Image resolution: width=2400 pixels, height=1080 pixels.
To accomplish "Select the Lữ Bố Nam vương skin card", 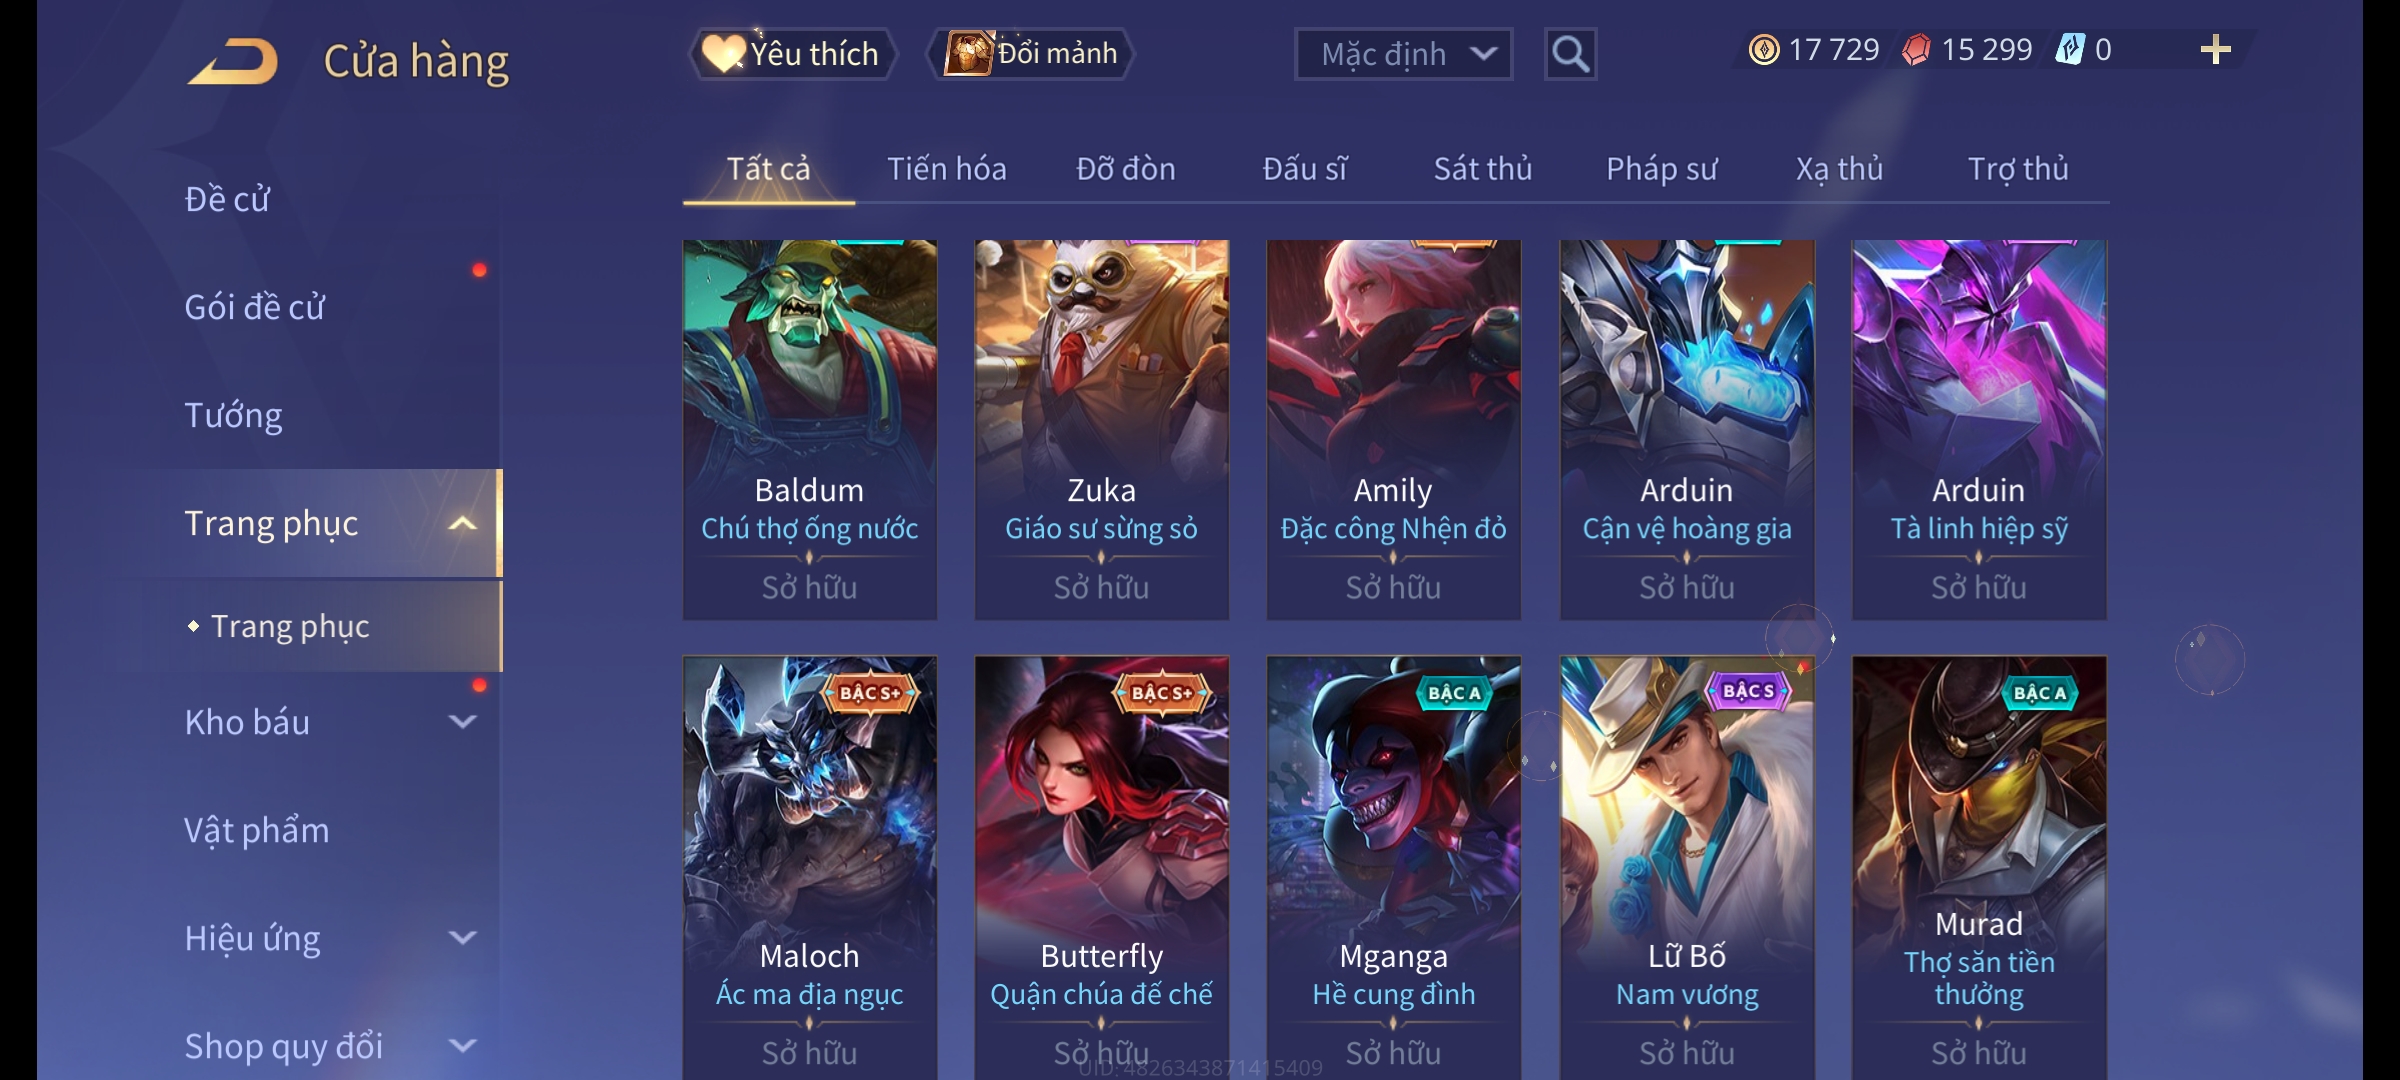I will 1687,867.
